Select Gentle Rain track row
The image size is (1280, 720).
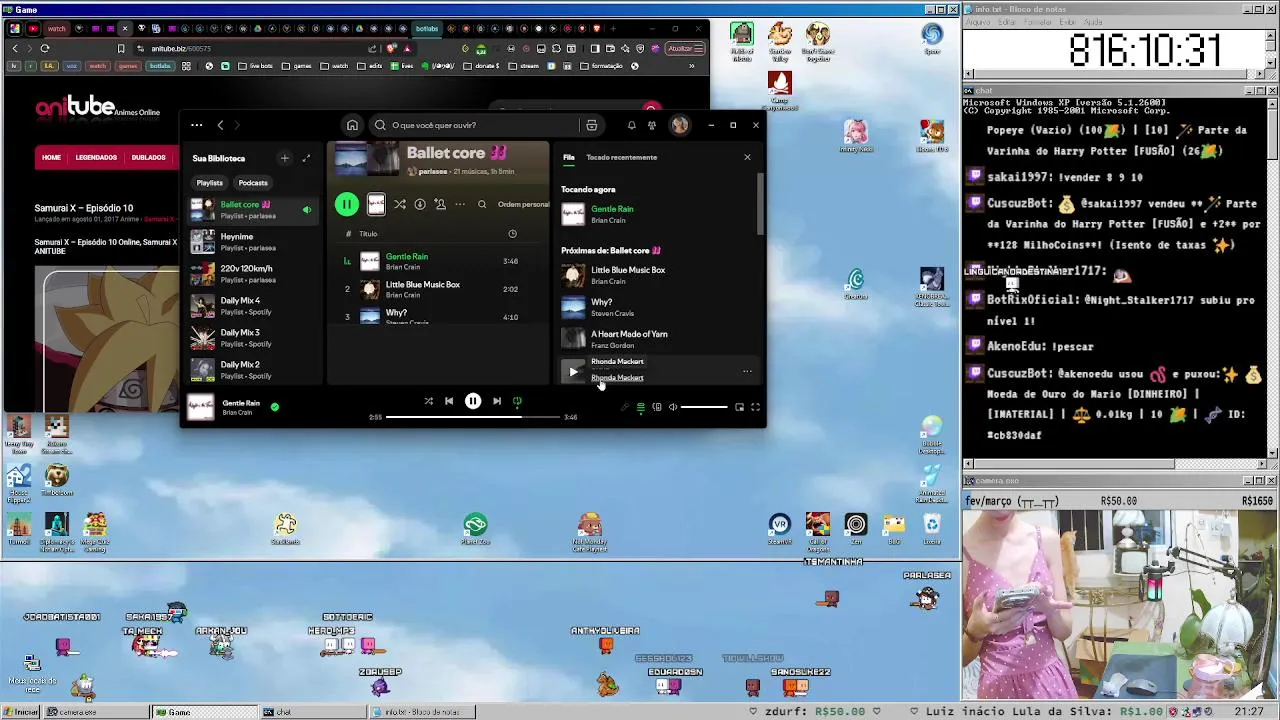pyautogui.click(x=437, y=261)
